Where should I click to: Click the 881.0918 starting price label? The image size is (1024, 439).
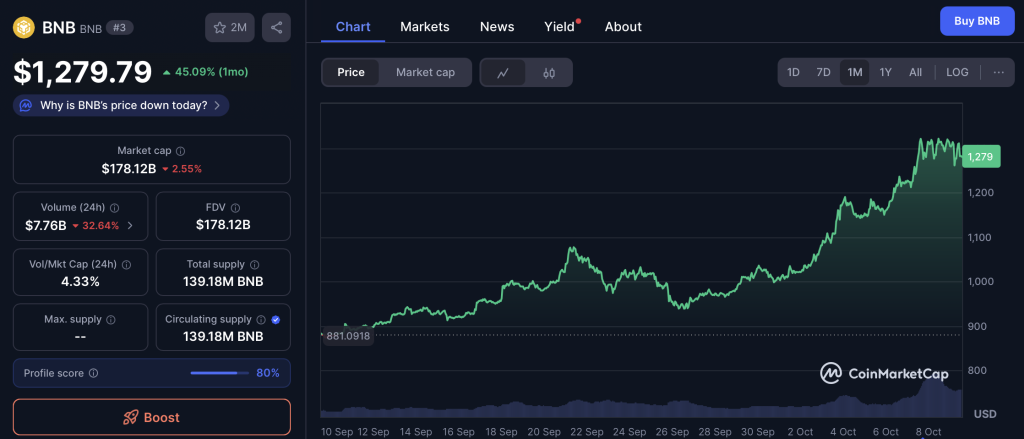[348, 336]
